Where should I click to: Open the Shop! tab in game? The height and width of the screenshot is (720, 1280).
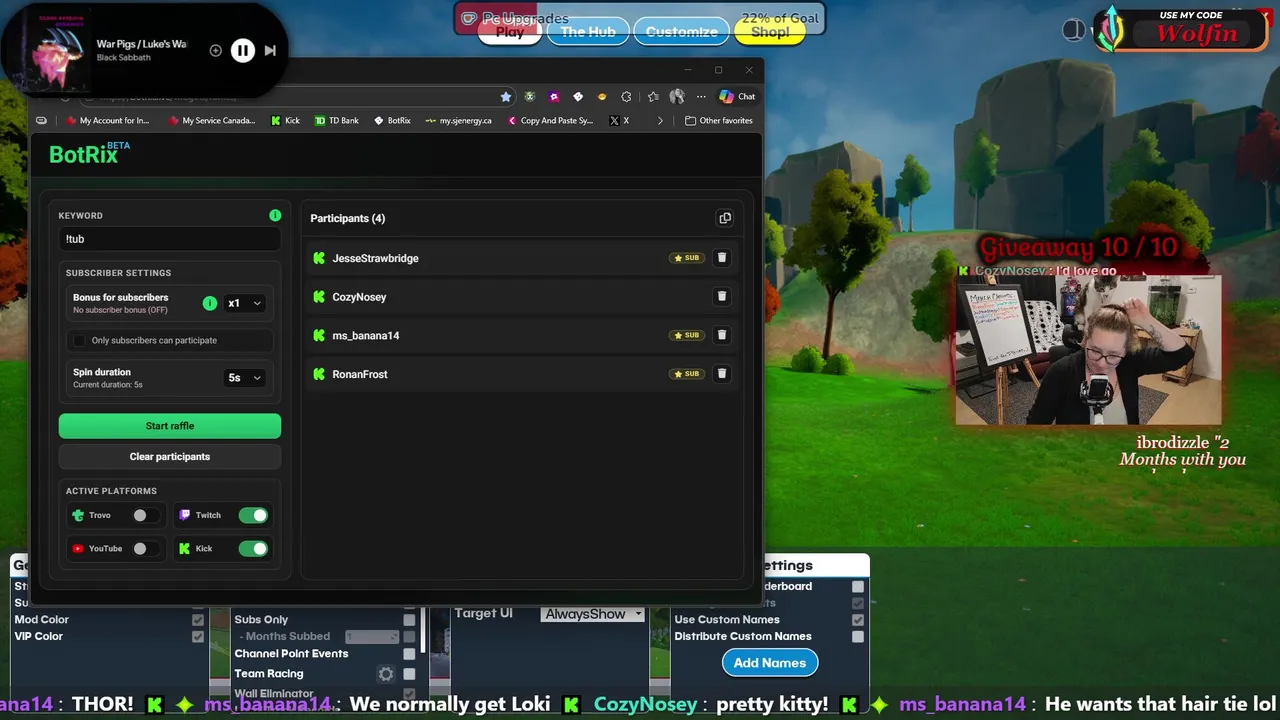770,32
